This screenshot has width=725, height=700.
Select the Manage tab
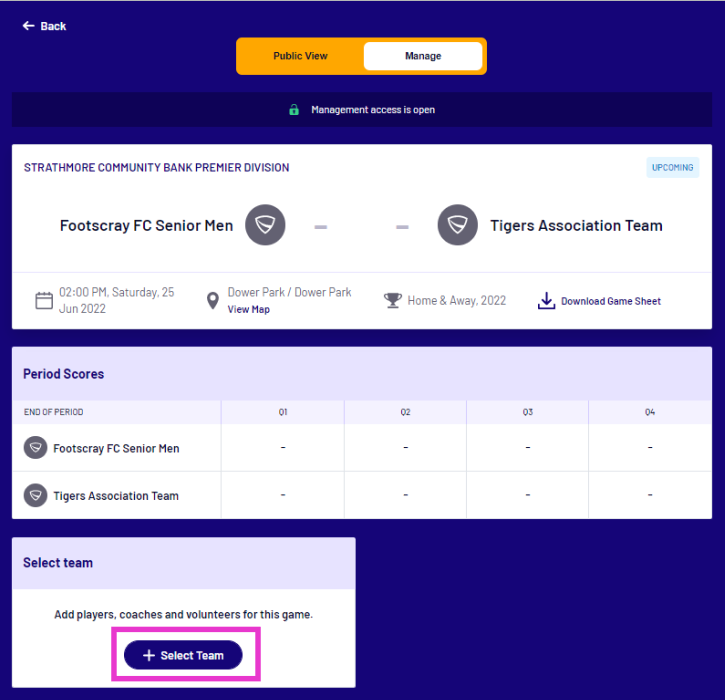point(423,56)
